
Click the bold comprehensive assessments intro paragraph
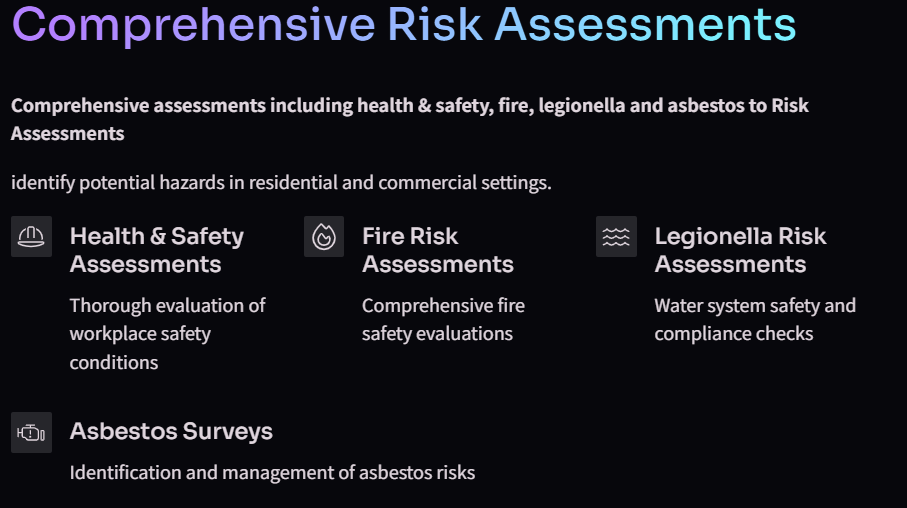tap(410, 119)
